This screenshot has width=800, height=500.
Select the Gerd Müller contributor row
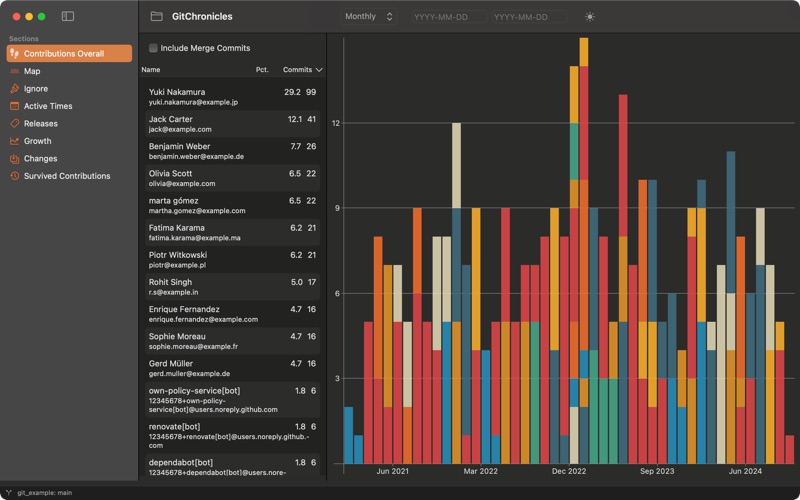(x=232, y=368)
